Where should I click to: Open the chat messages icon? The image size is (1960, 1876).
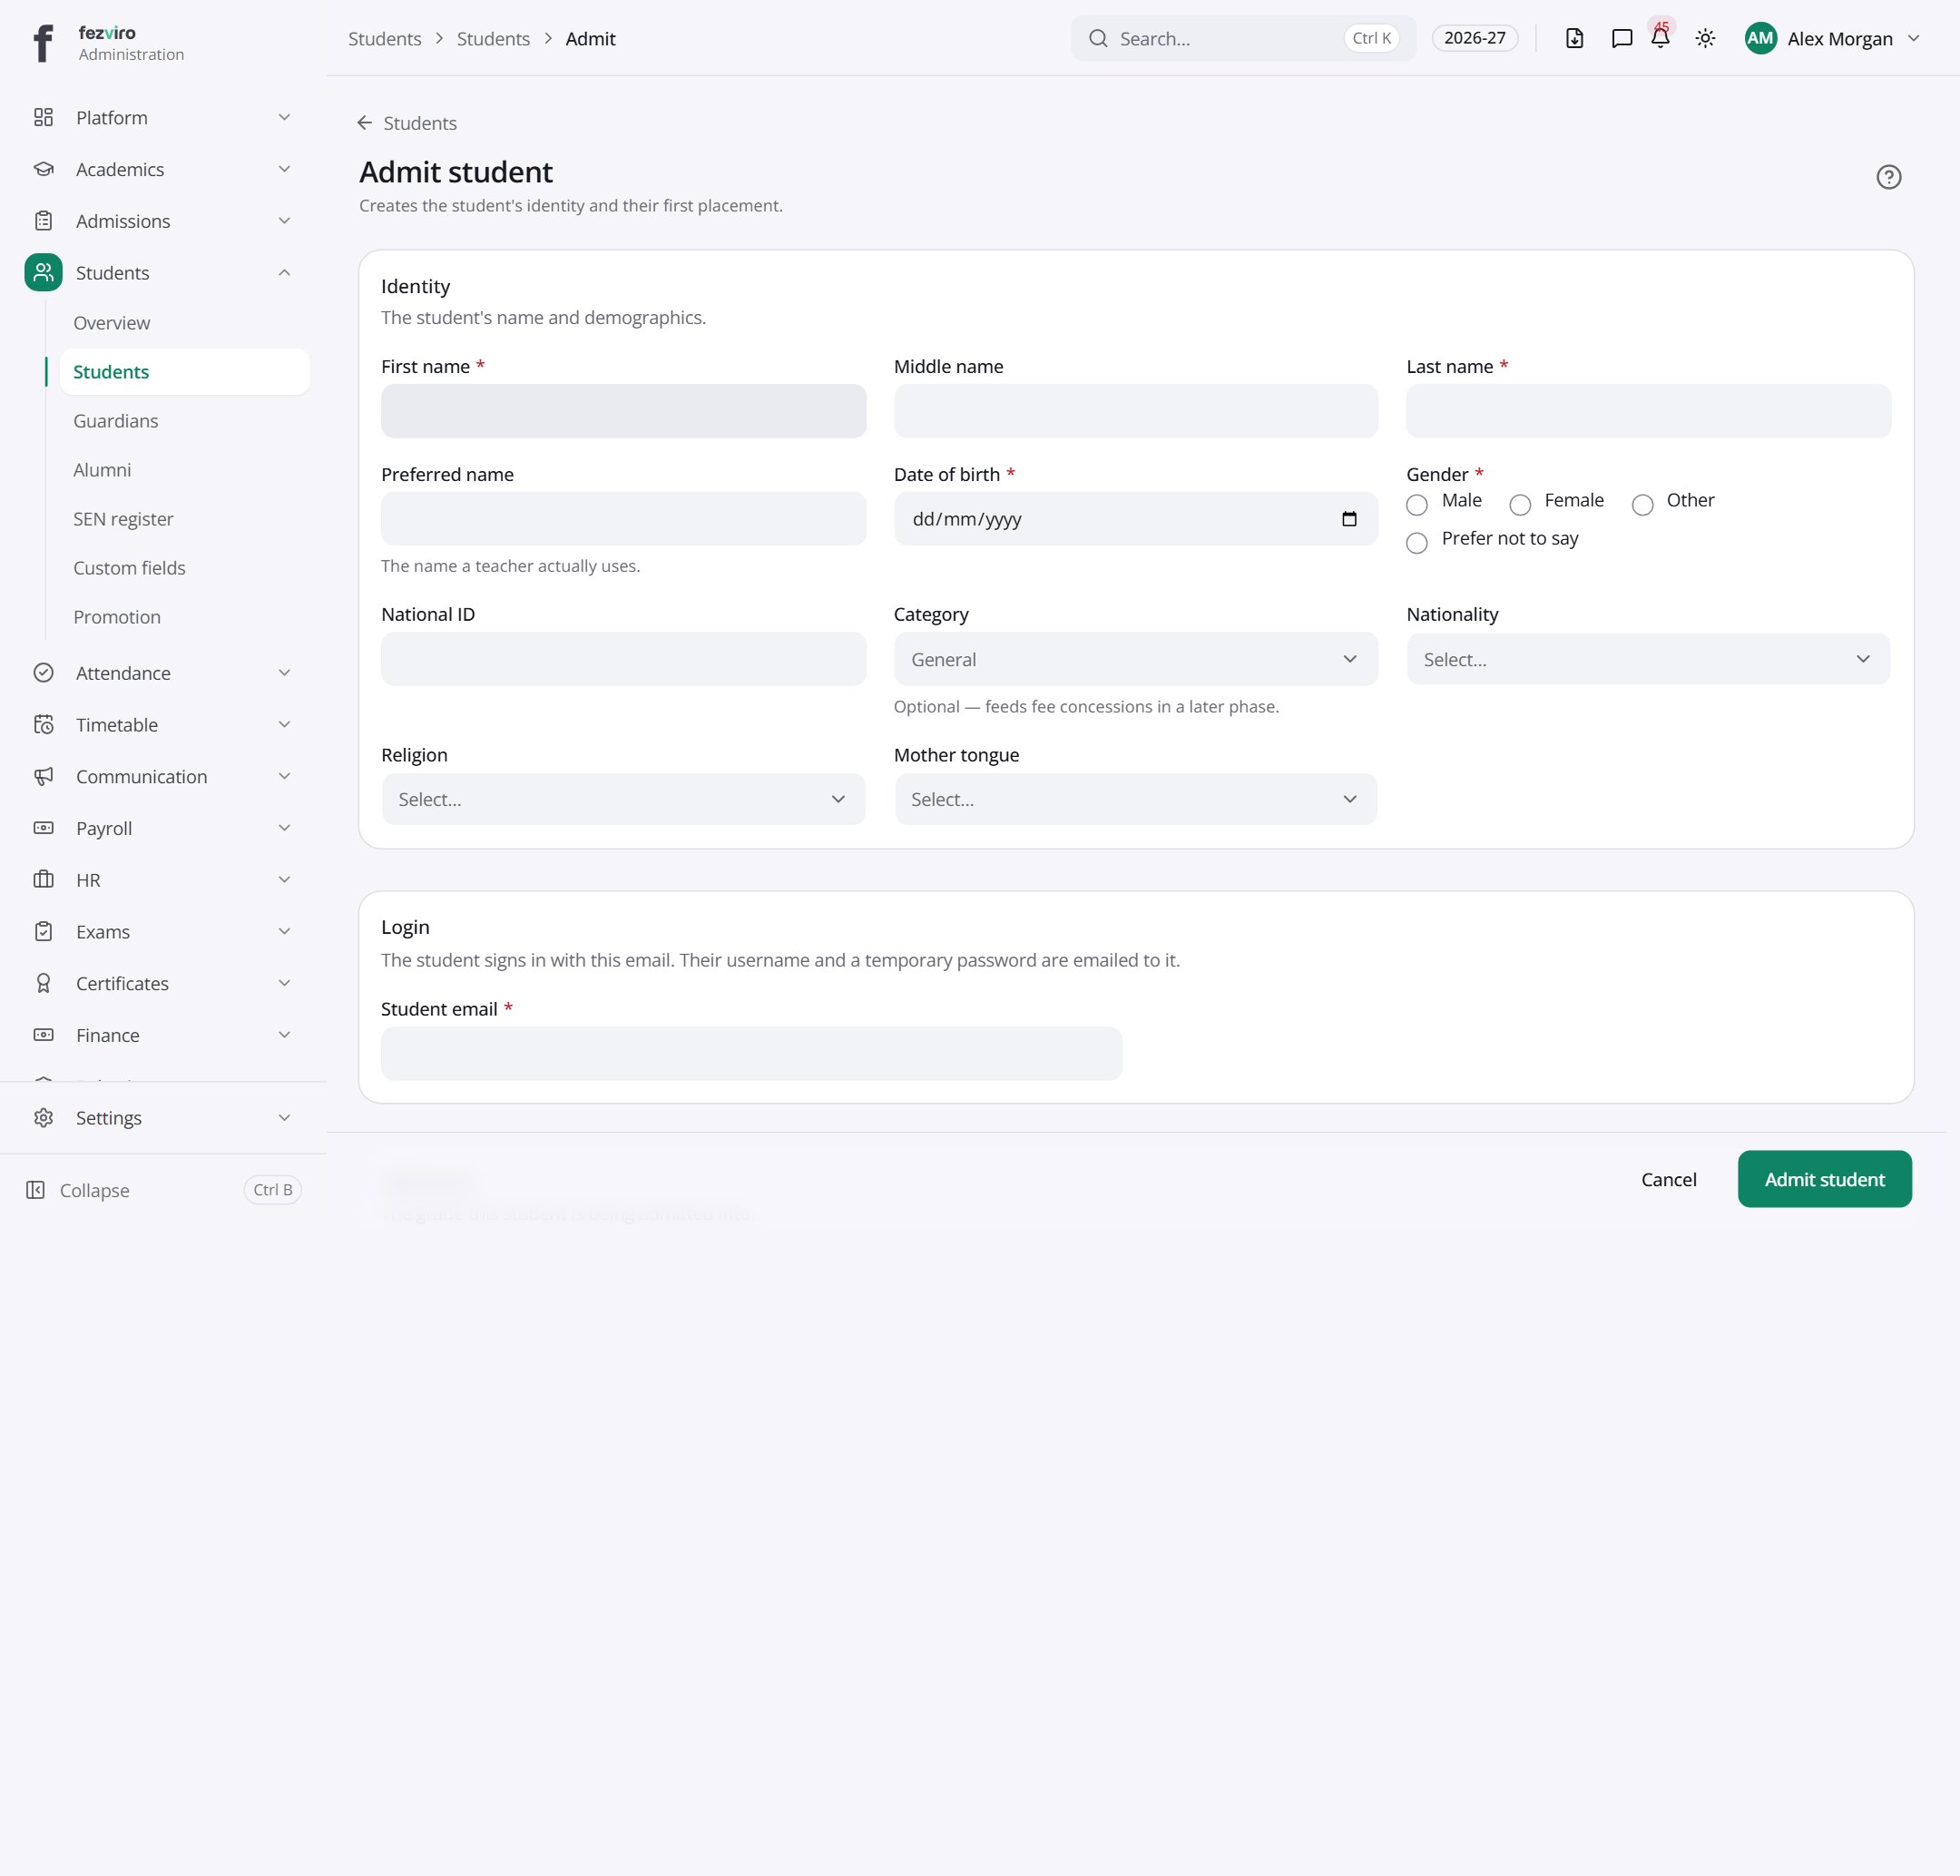pyautogui.click(x=1622, y=39)
